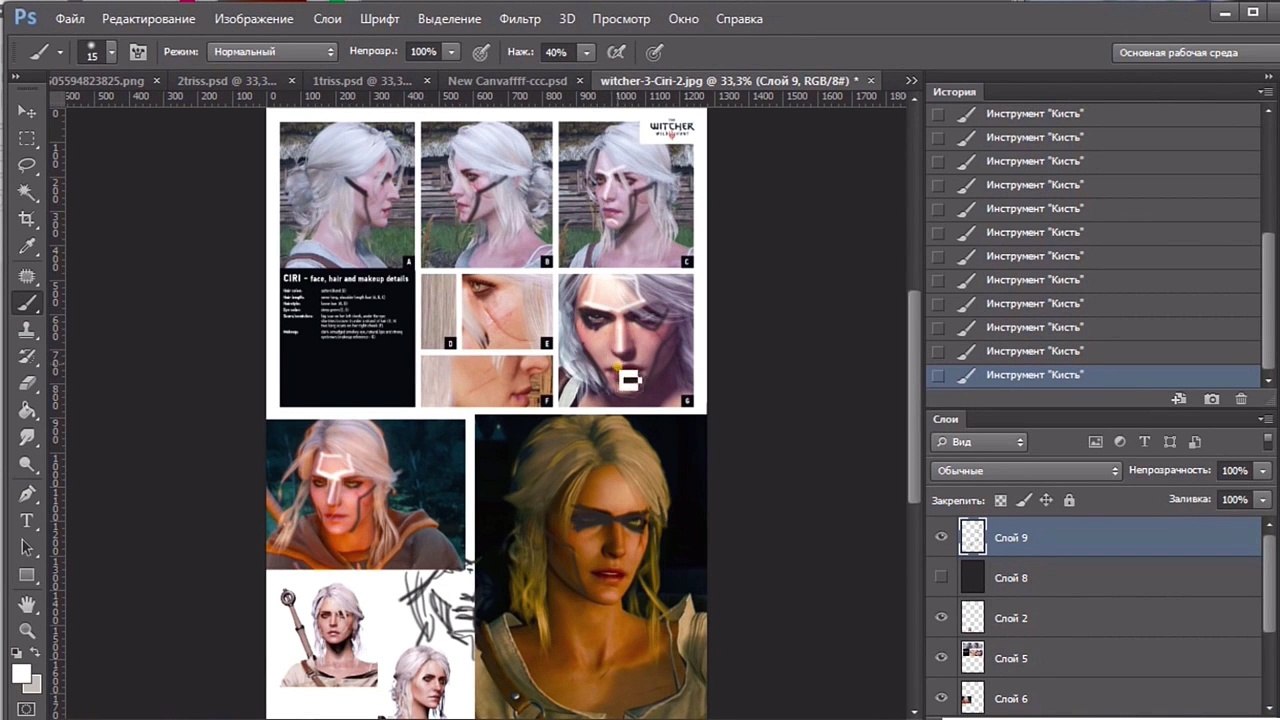Select the Paint Bucket tool

tap(27, 411)
